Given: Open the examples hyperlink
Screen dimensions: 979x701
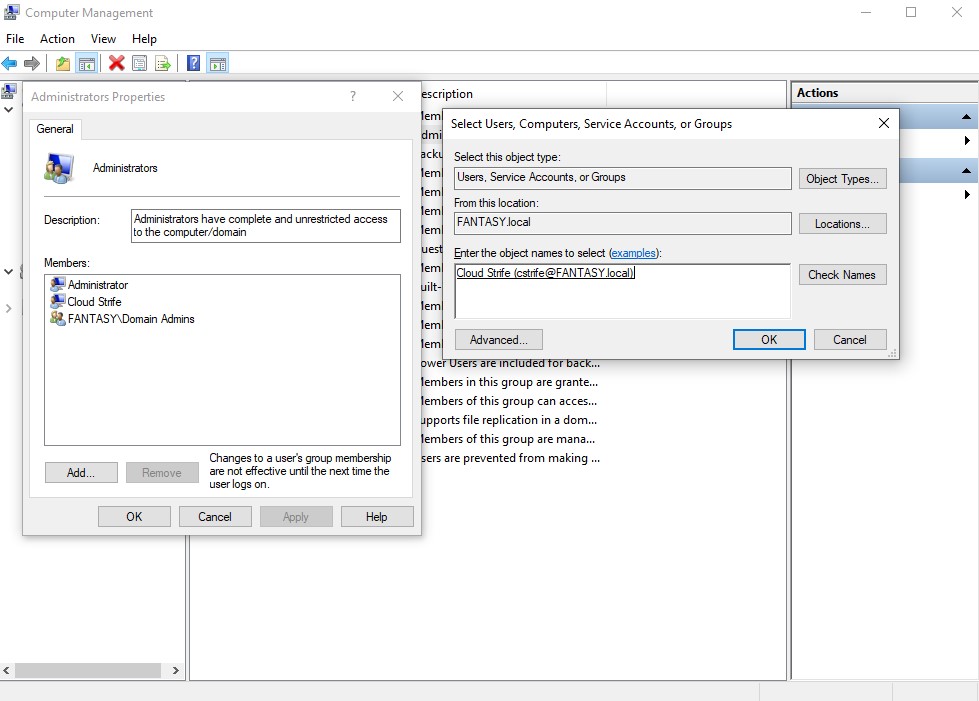Looking at the screenshot, I should (634, 253).
